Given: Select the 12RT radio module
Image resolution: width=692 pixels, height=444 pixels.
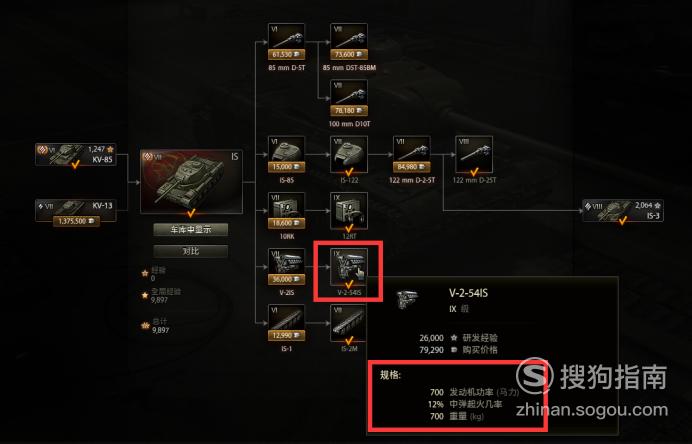Looking at the screenshot, I should [x=349, y=211].
